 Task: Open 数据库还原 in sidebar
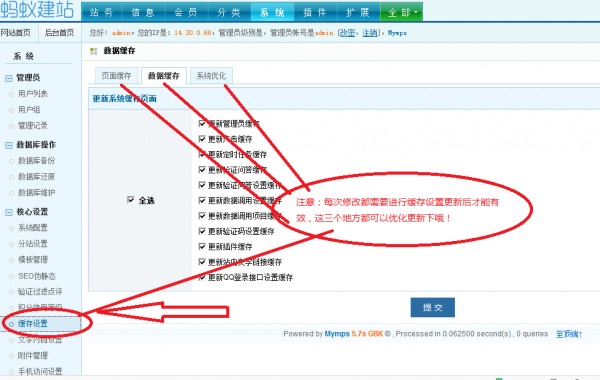click(36, 177)
